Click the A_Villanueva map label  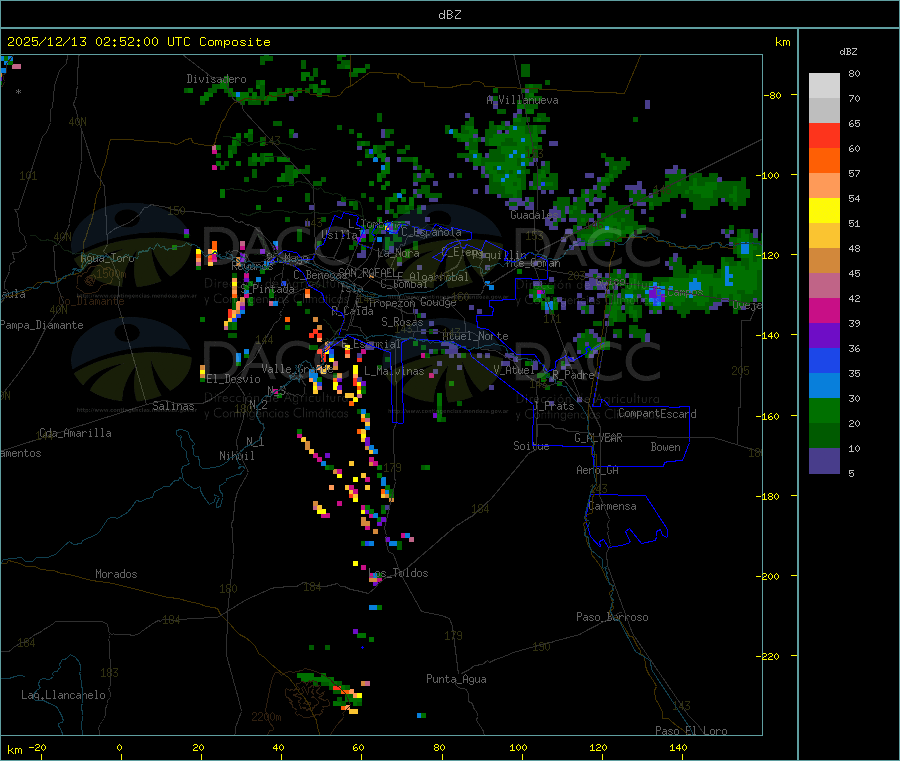click(522, 100)
